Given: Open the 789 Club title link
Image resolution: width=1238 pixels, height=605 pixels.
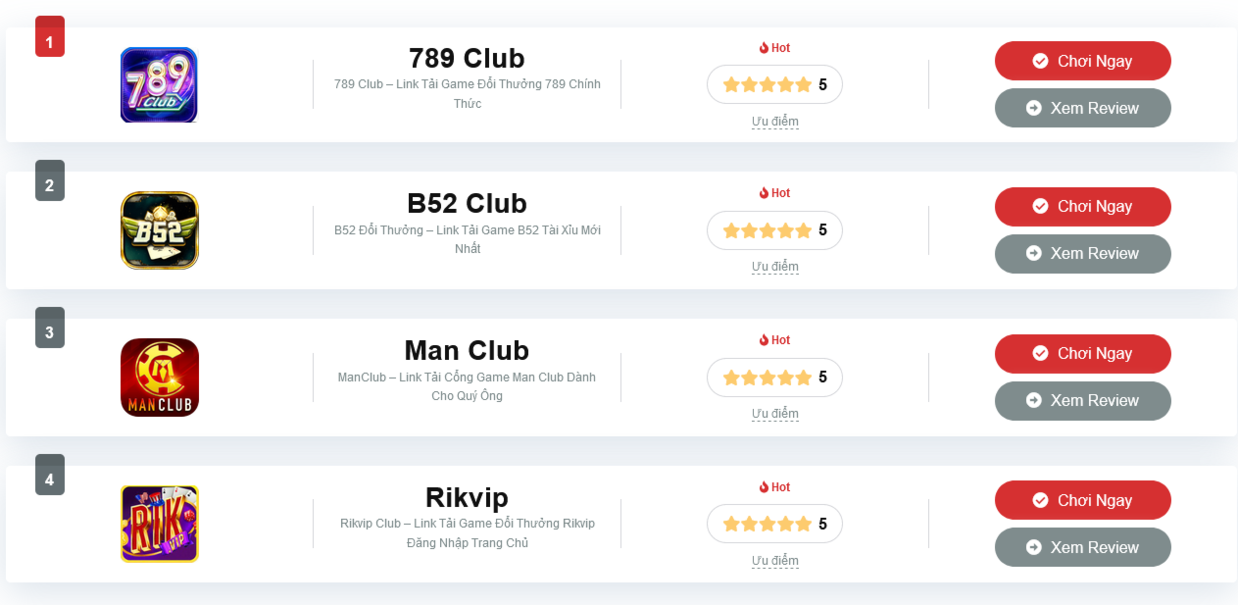Looking at the screenshot, I should (x=466, y=58).
